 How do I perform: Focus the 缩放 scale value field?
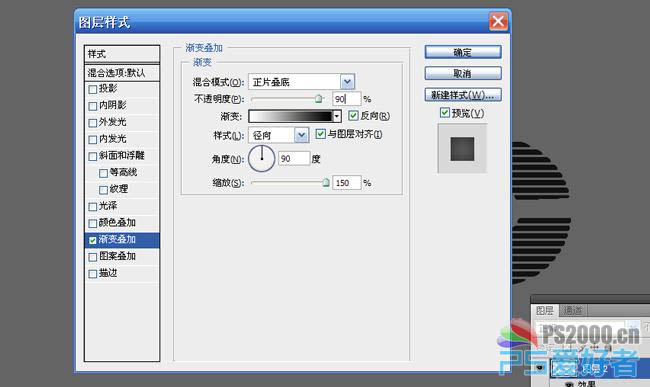pyautogui.click(x=347, y=183)
